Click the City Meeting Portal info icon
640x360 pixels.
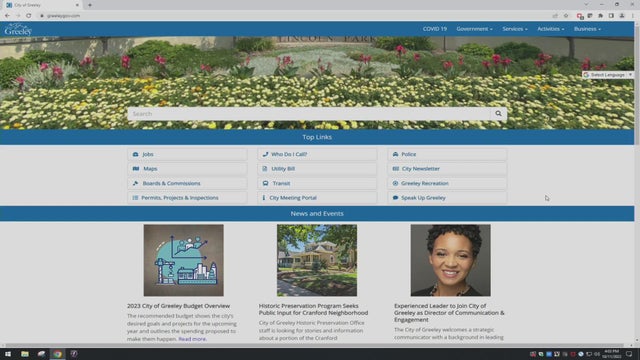(x=264, y=198)
